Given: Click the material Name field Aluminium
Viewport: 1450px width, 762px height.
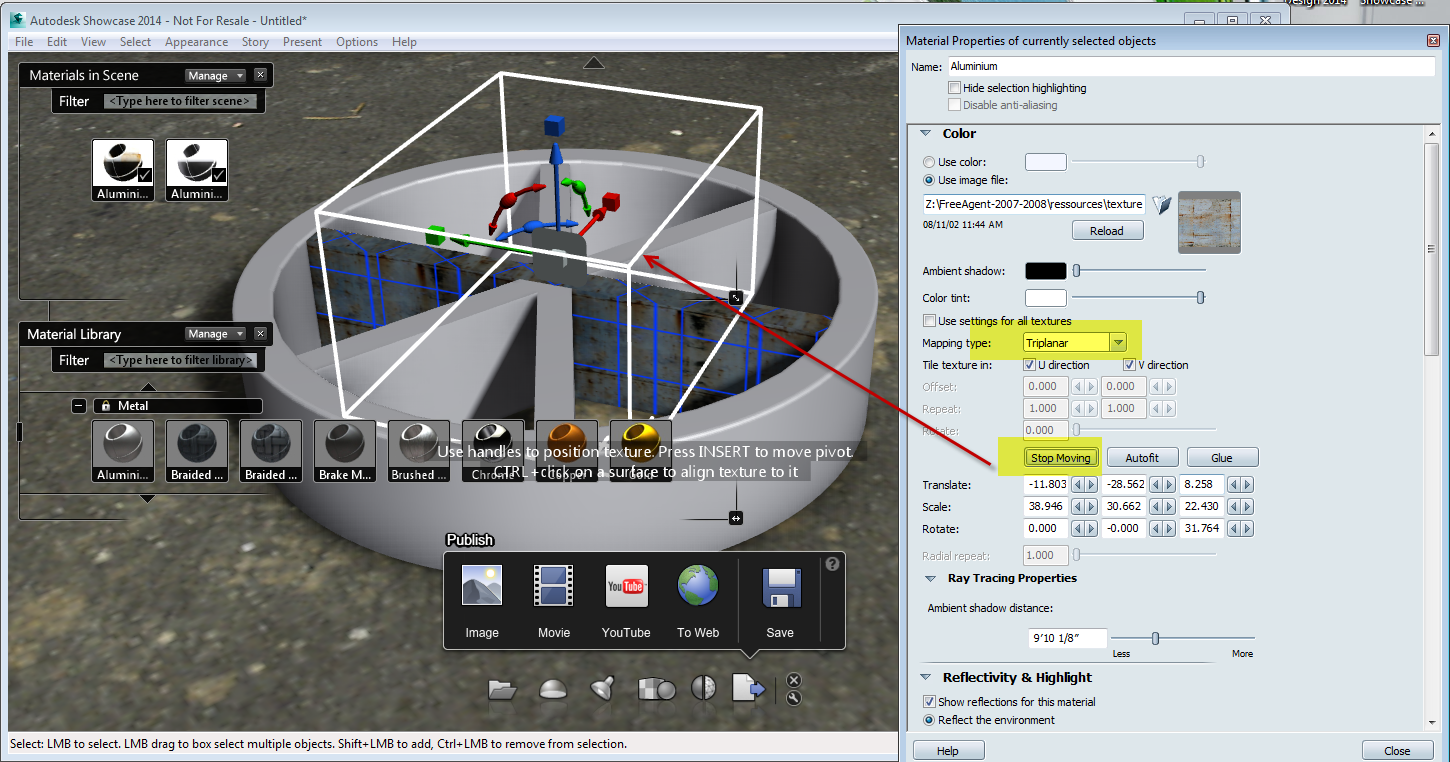Looking at the screenshot, I should (x=1190, y=66).
